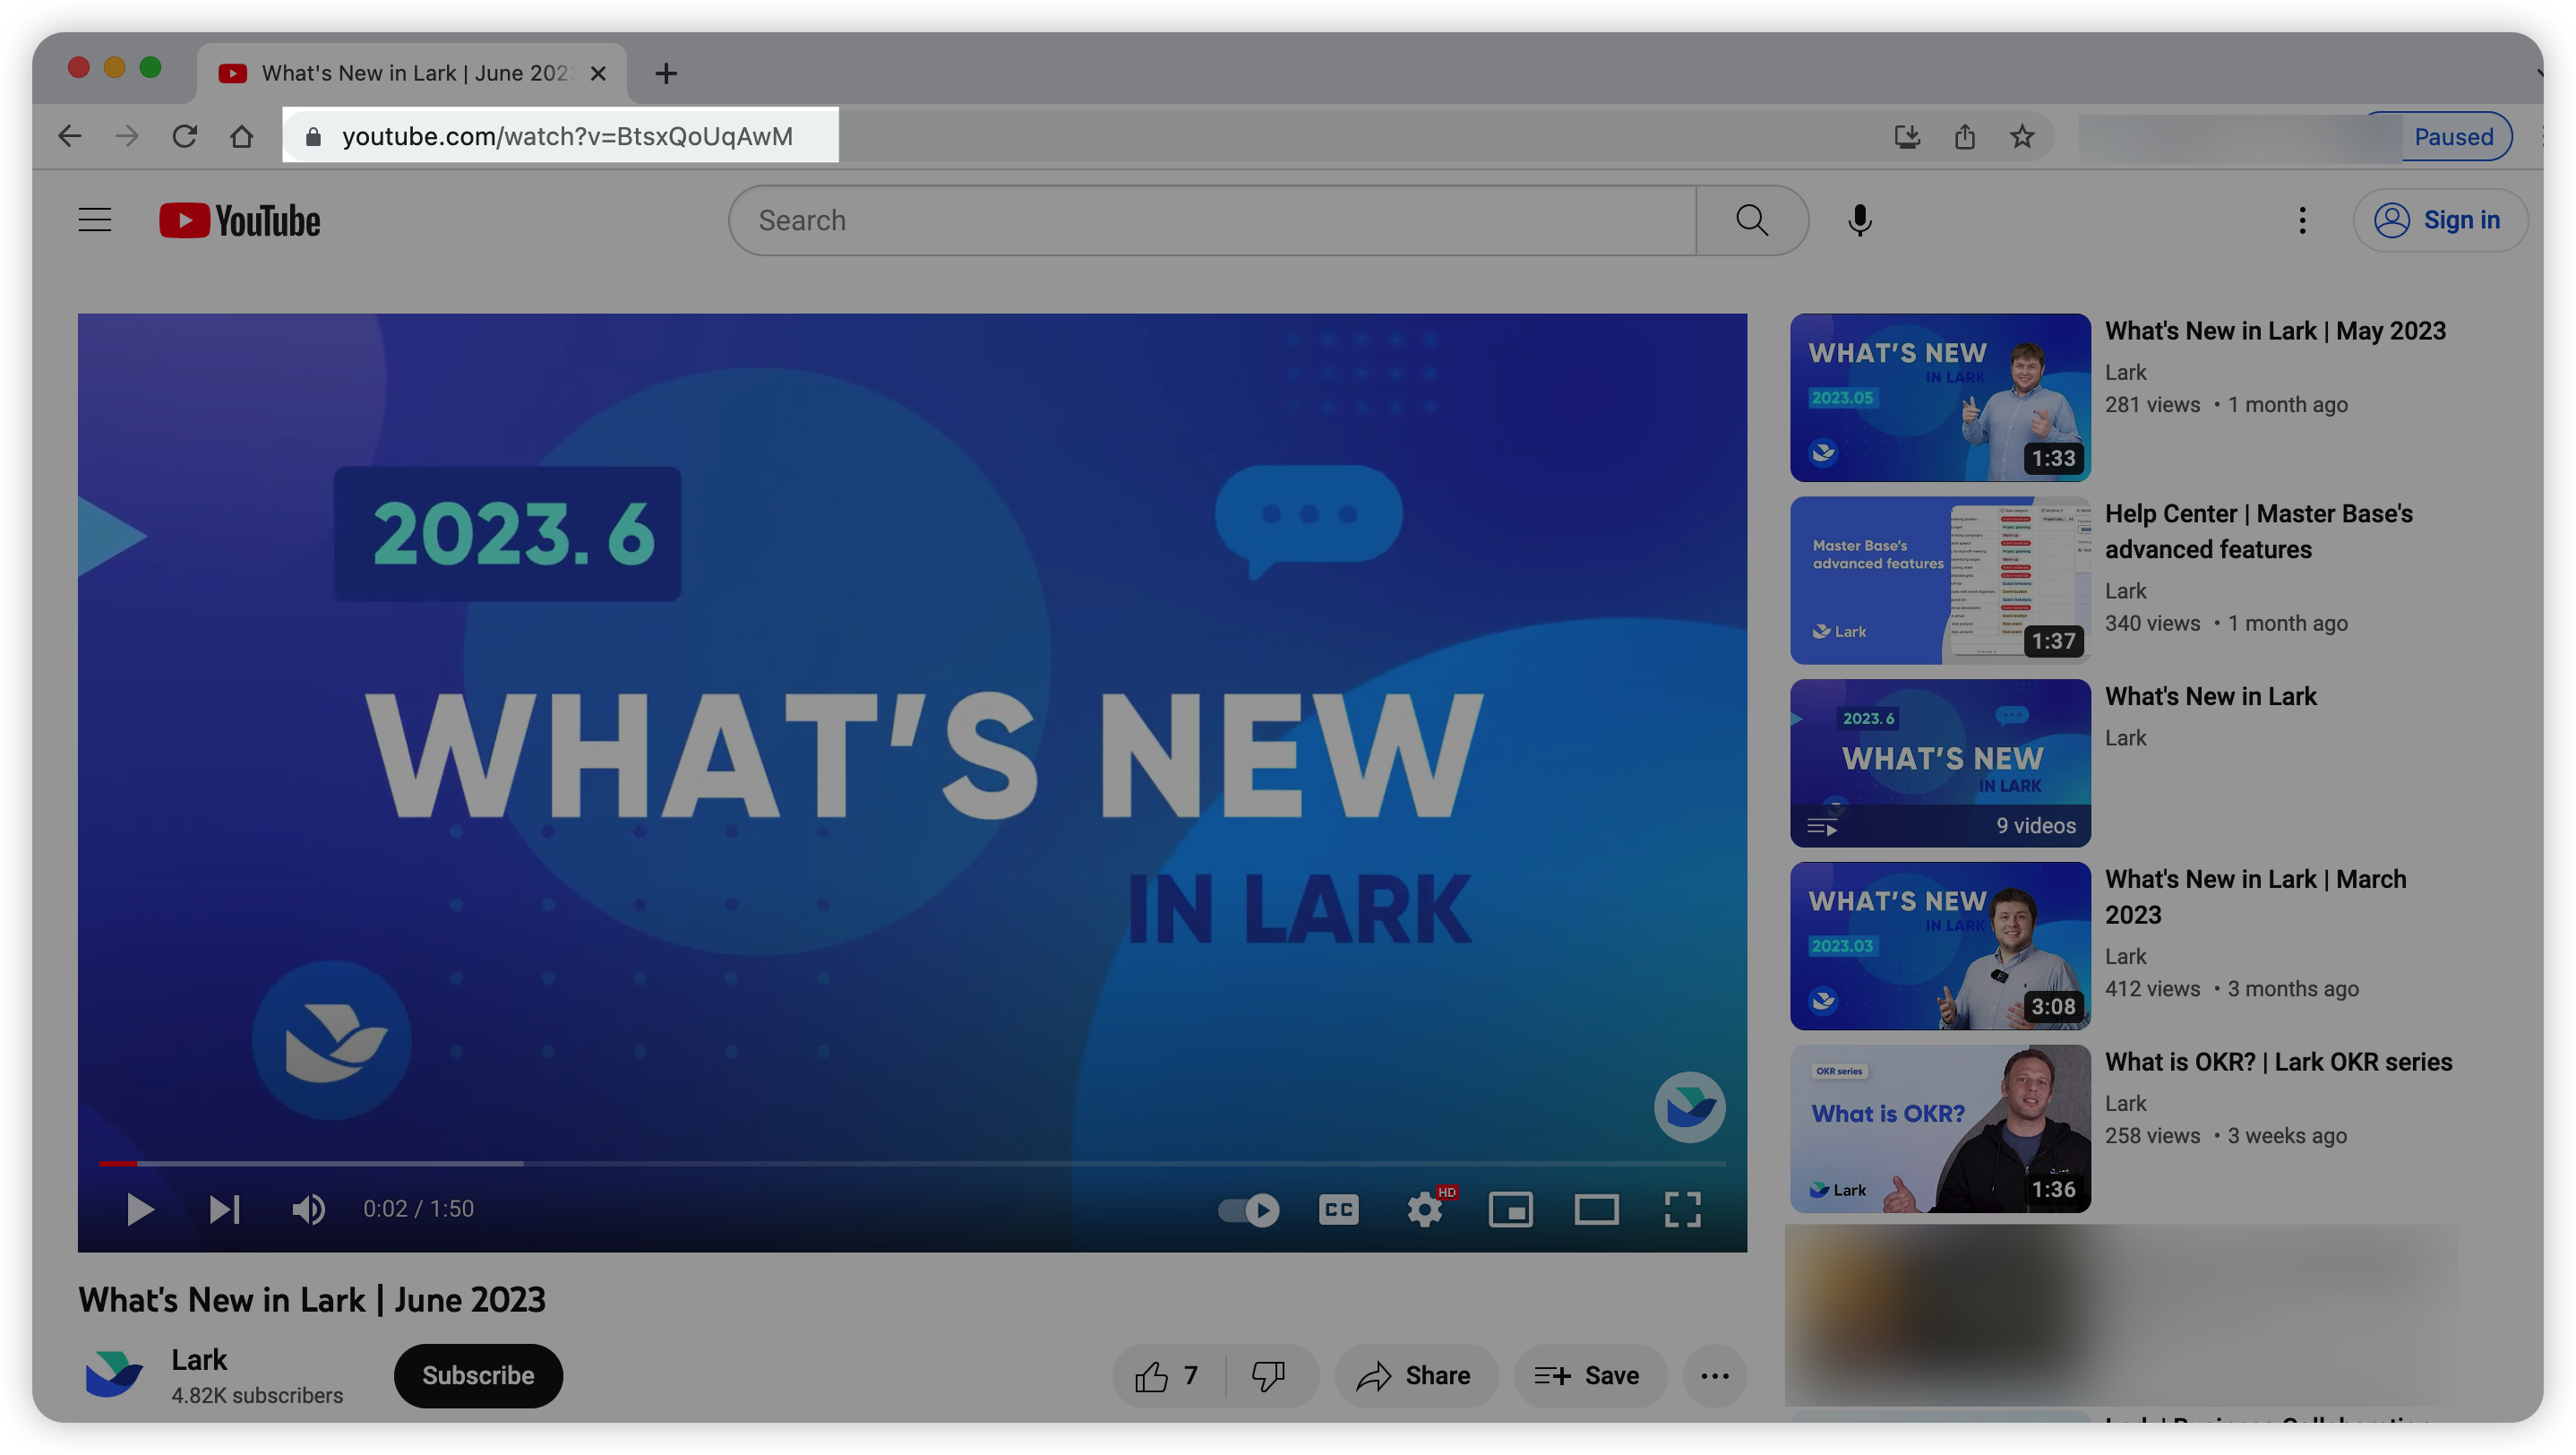Open What's New in Lark May 2023 thumbnail
Image resolution: width=2576 pixels, height=1455 pixels.
coord(1940,397)
